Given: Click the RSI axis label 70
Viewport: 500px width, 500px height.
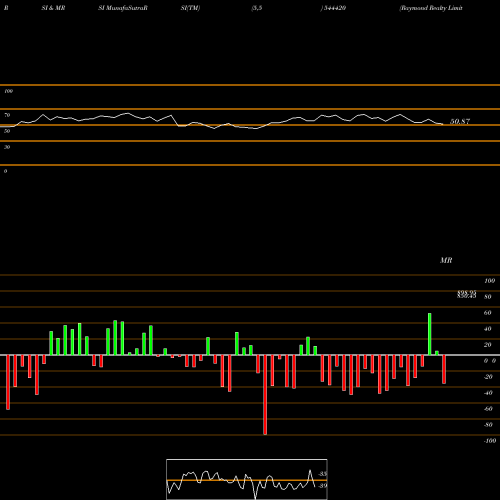Looking at the screenshot, I should click(x=7, y=115).
